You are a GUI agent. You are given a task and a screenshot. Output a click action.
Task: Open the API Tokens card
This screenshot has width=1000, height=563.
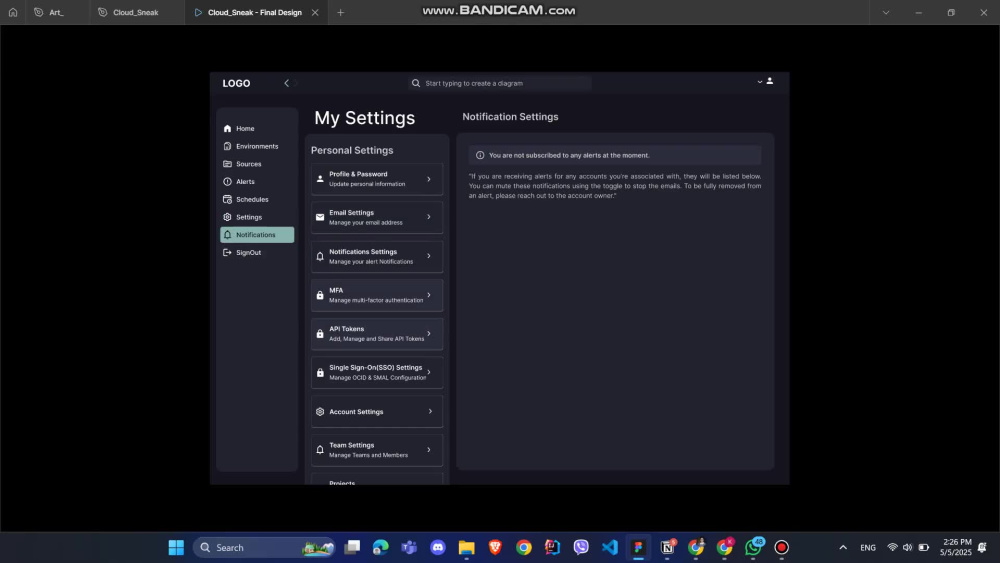click(377, 333)
